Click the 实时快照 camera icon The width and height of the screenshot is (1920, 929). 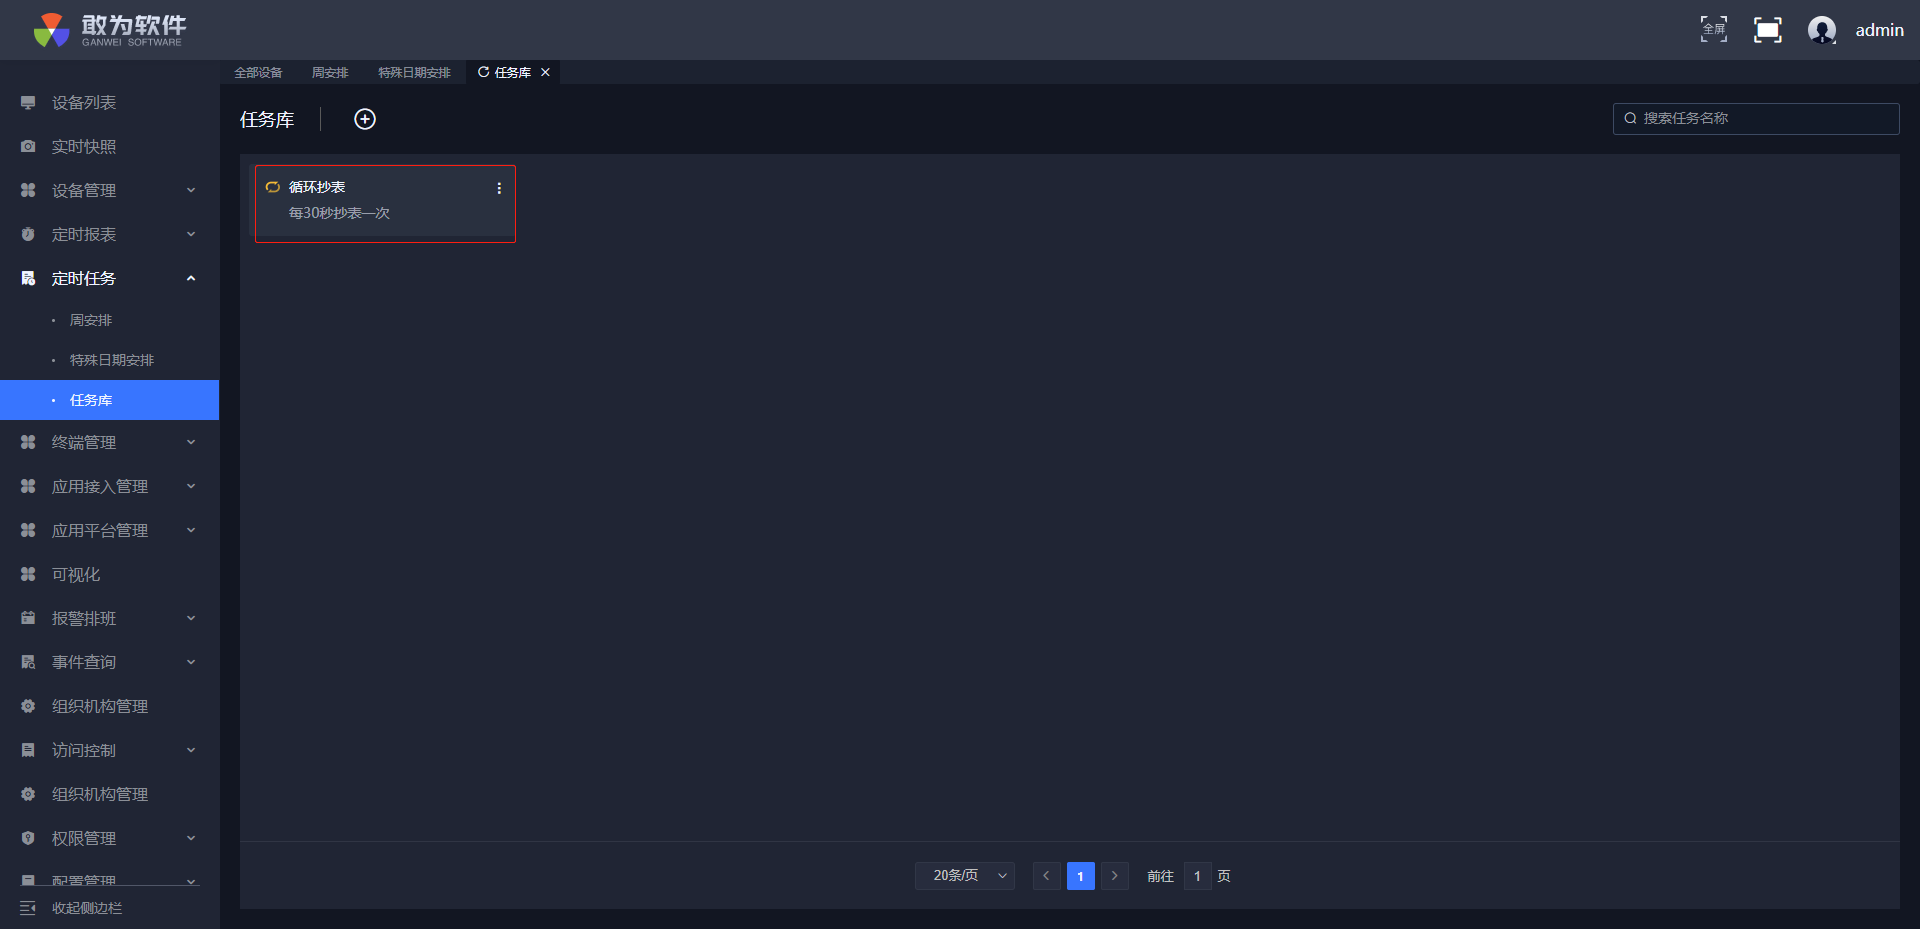(x=28, y=147)
